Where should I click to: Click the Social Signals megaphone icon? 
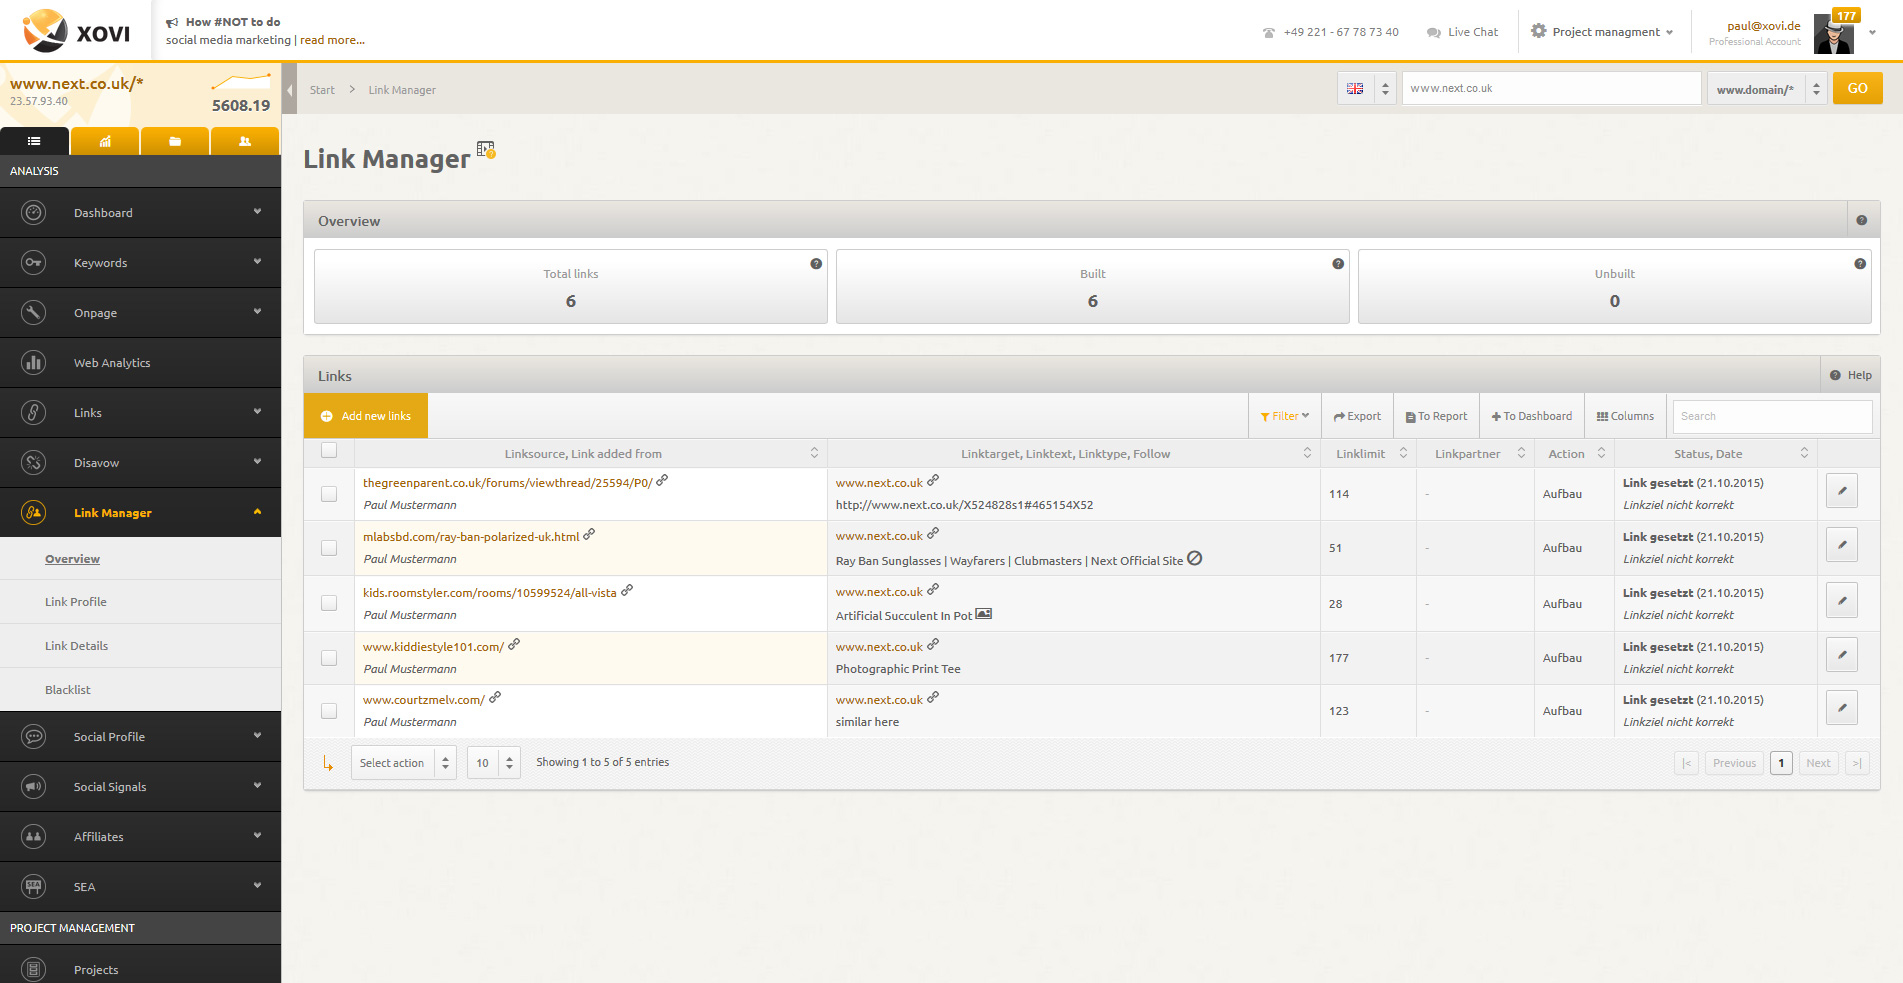click(x=34, y=787)
